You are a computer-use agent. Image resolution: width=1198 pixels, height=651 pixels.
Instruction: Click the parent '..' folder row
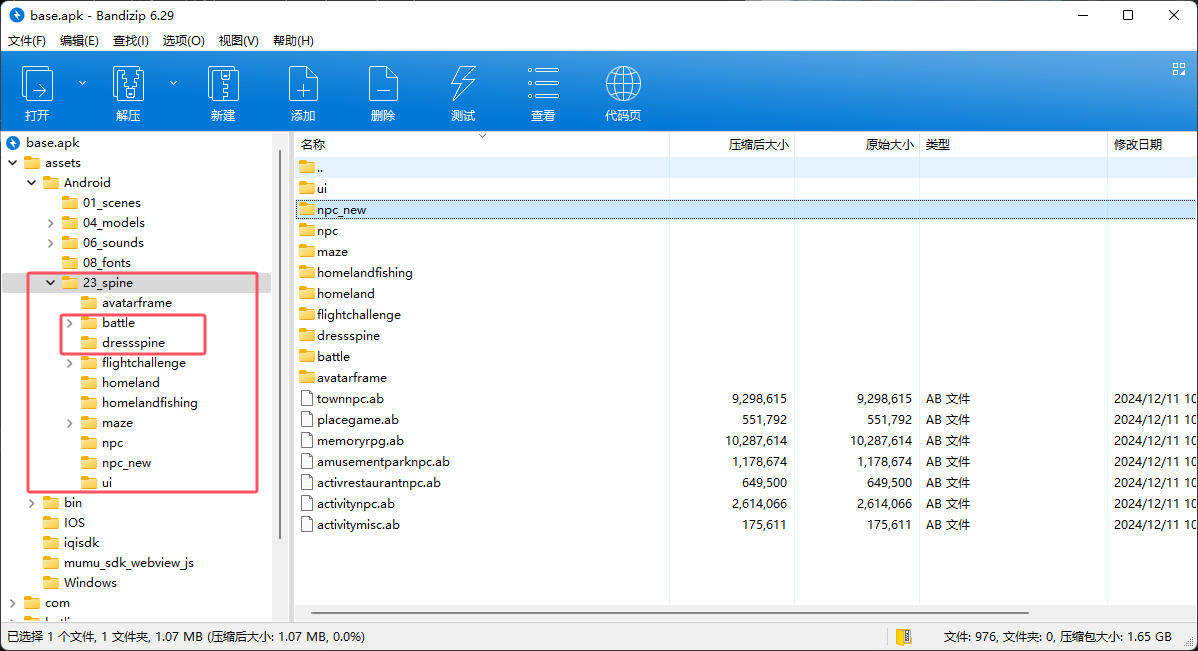[x=746, y=167]
